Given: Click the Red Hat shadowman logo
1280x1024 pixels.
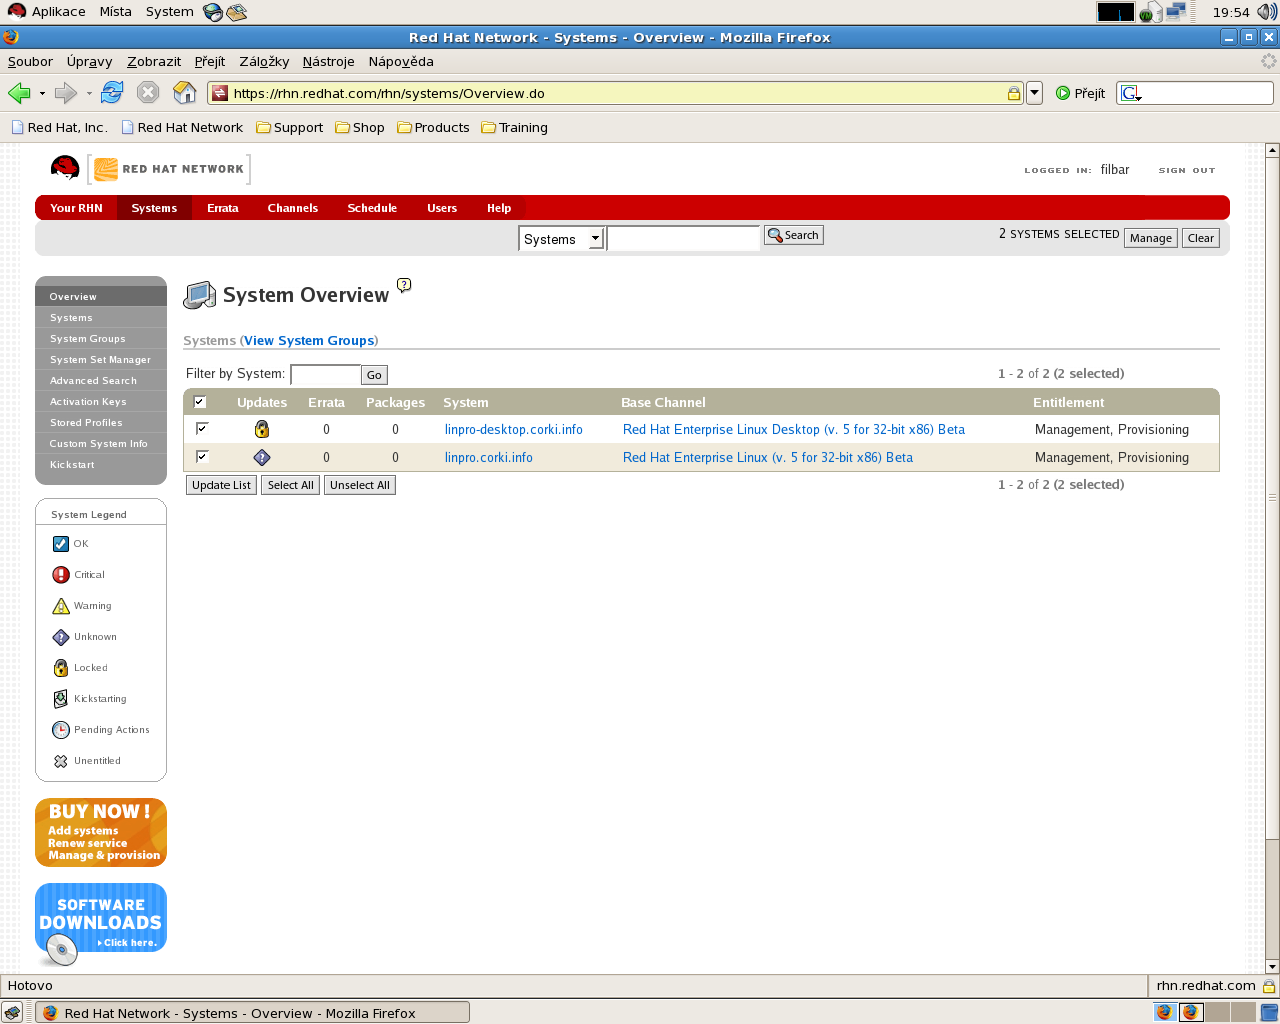Looking at the screenshot, I should click(x=65, y=168).
